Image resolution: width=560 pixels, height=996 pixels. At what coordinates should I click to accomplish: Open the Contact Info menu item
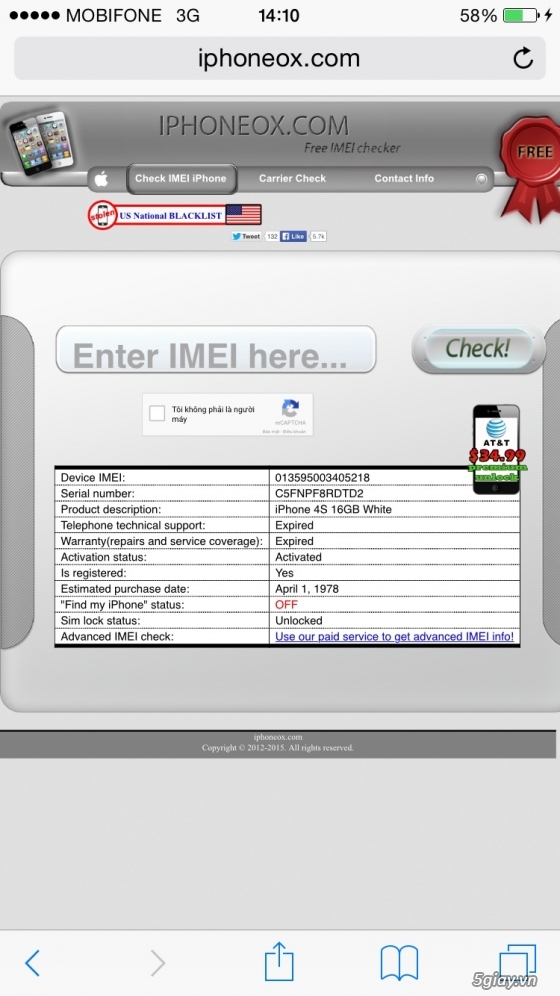coord(404,178)
